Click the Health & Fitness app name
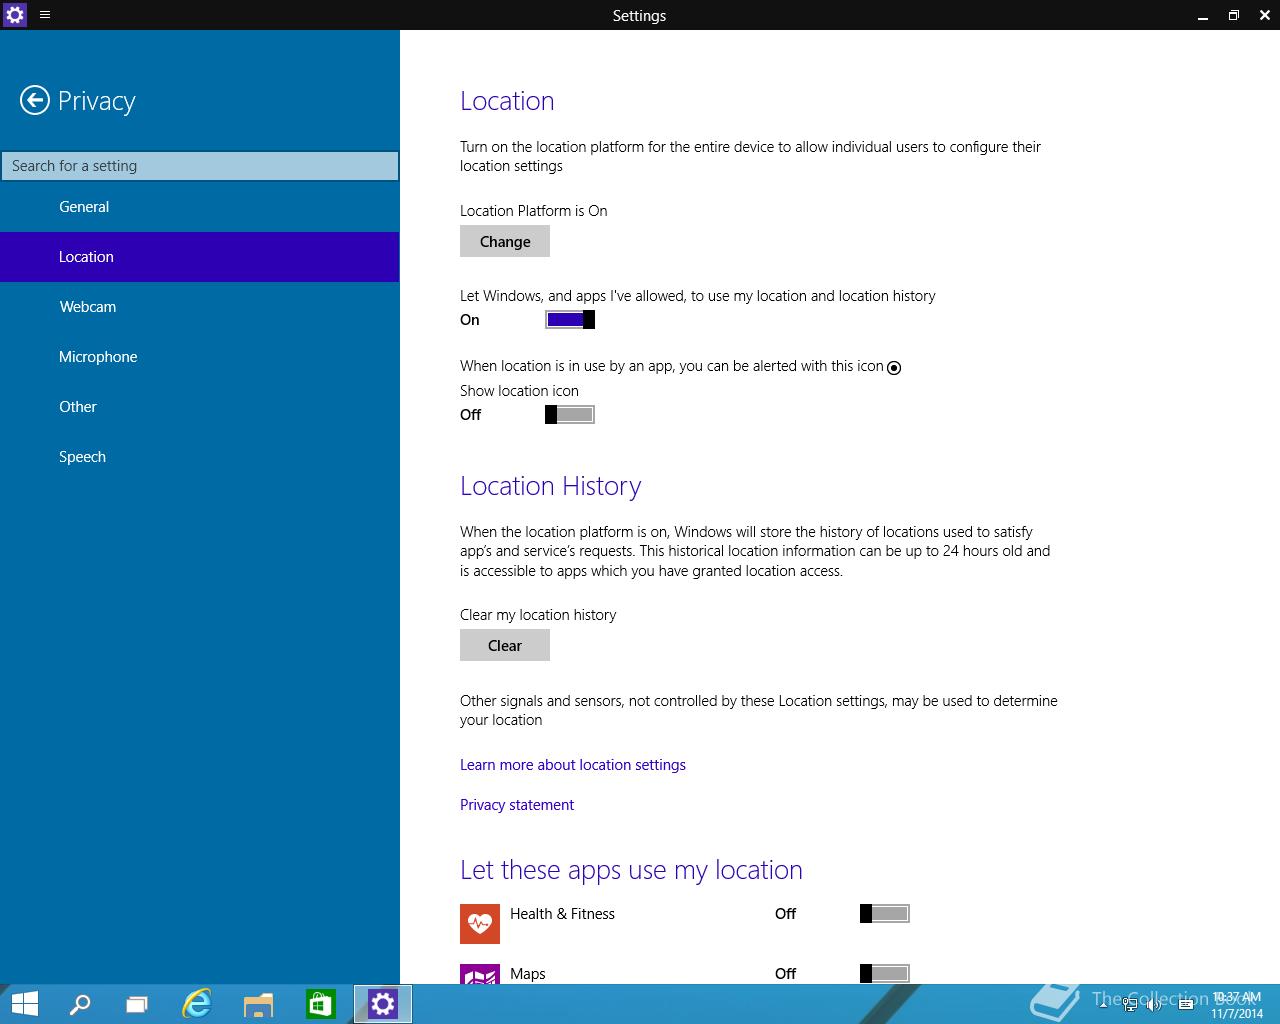 click(x=562, y=914)
